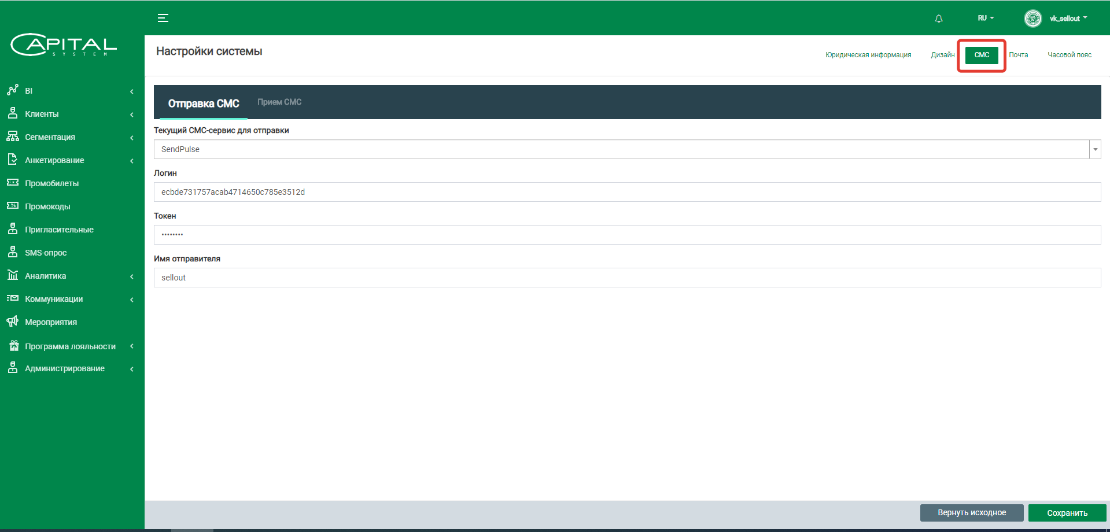1110x532 pixels.
Task: Click the Имя отправителя sellout field
Action: point(627,278)
